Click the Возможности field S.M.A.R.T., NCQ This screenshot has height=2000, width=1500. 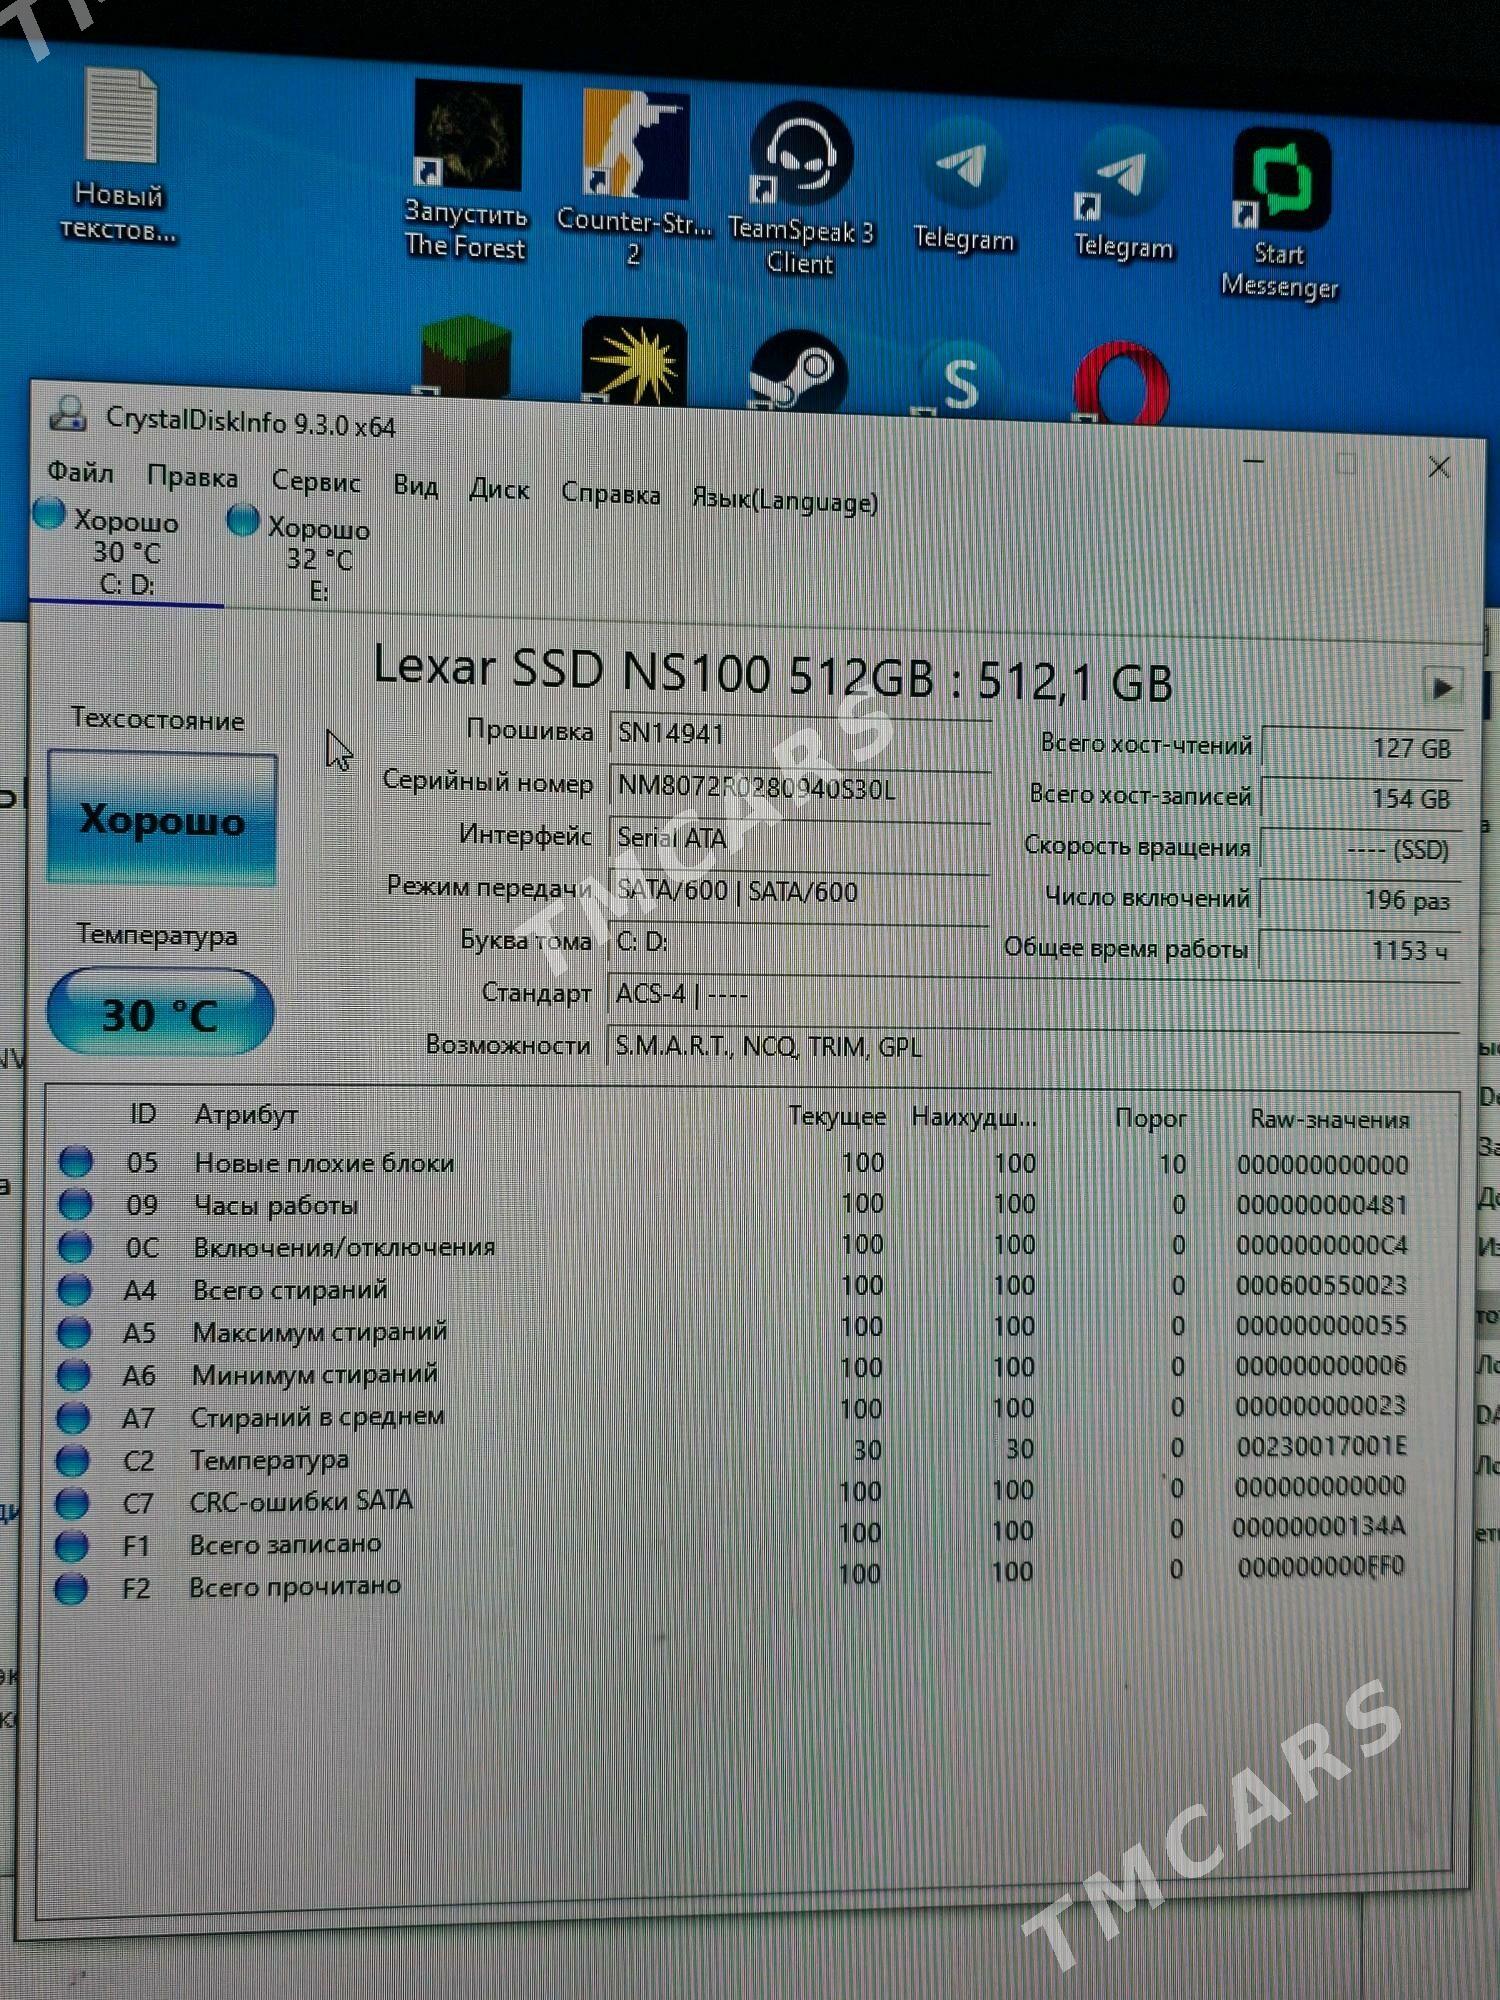point(1034,1048)
